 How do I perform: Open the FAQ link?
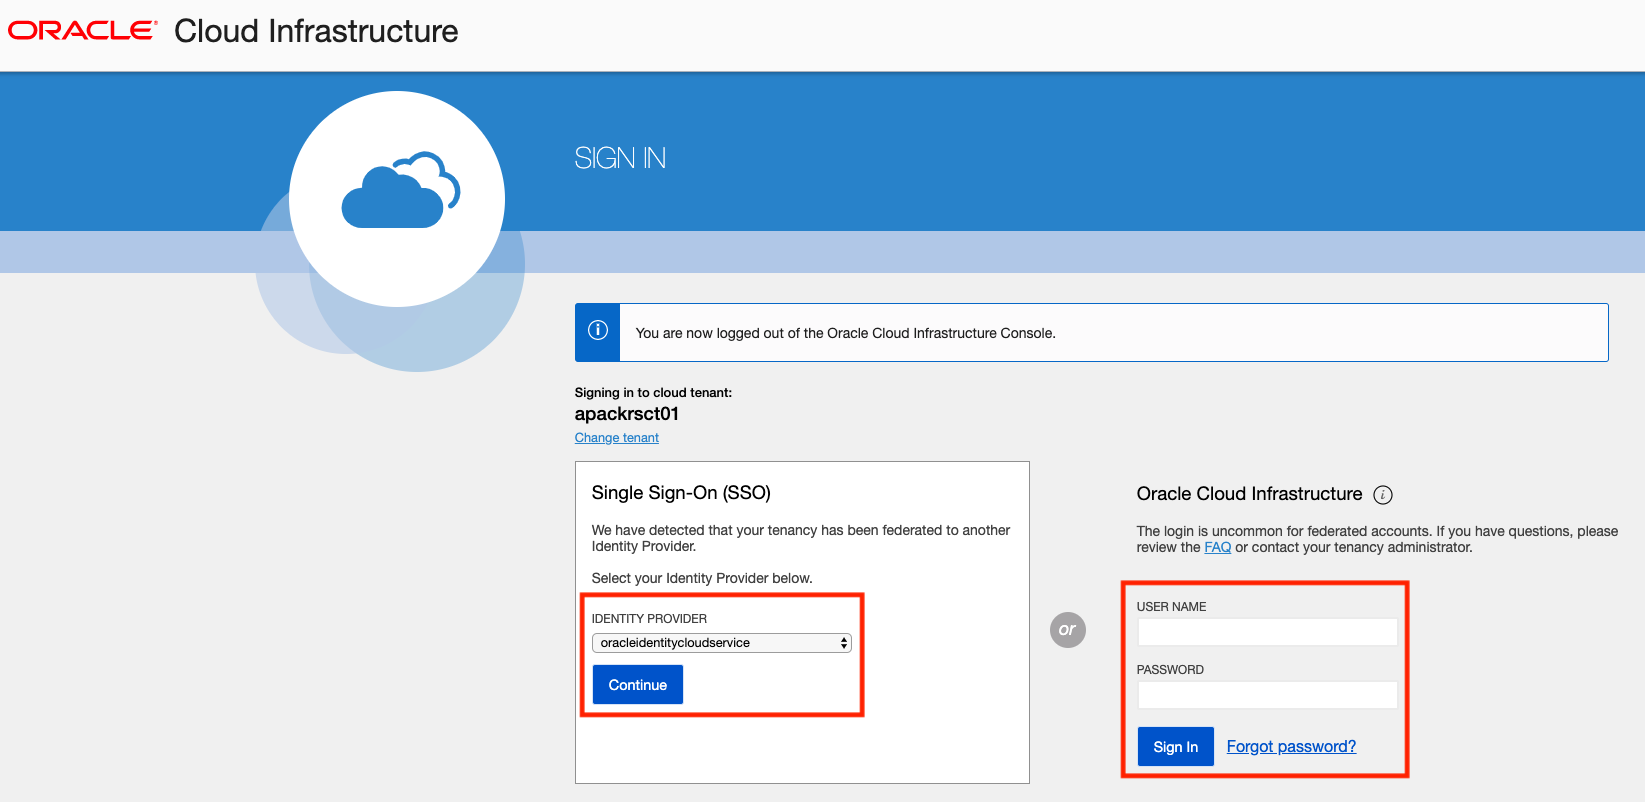pyautogui.click(x=1218, y=547)
